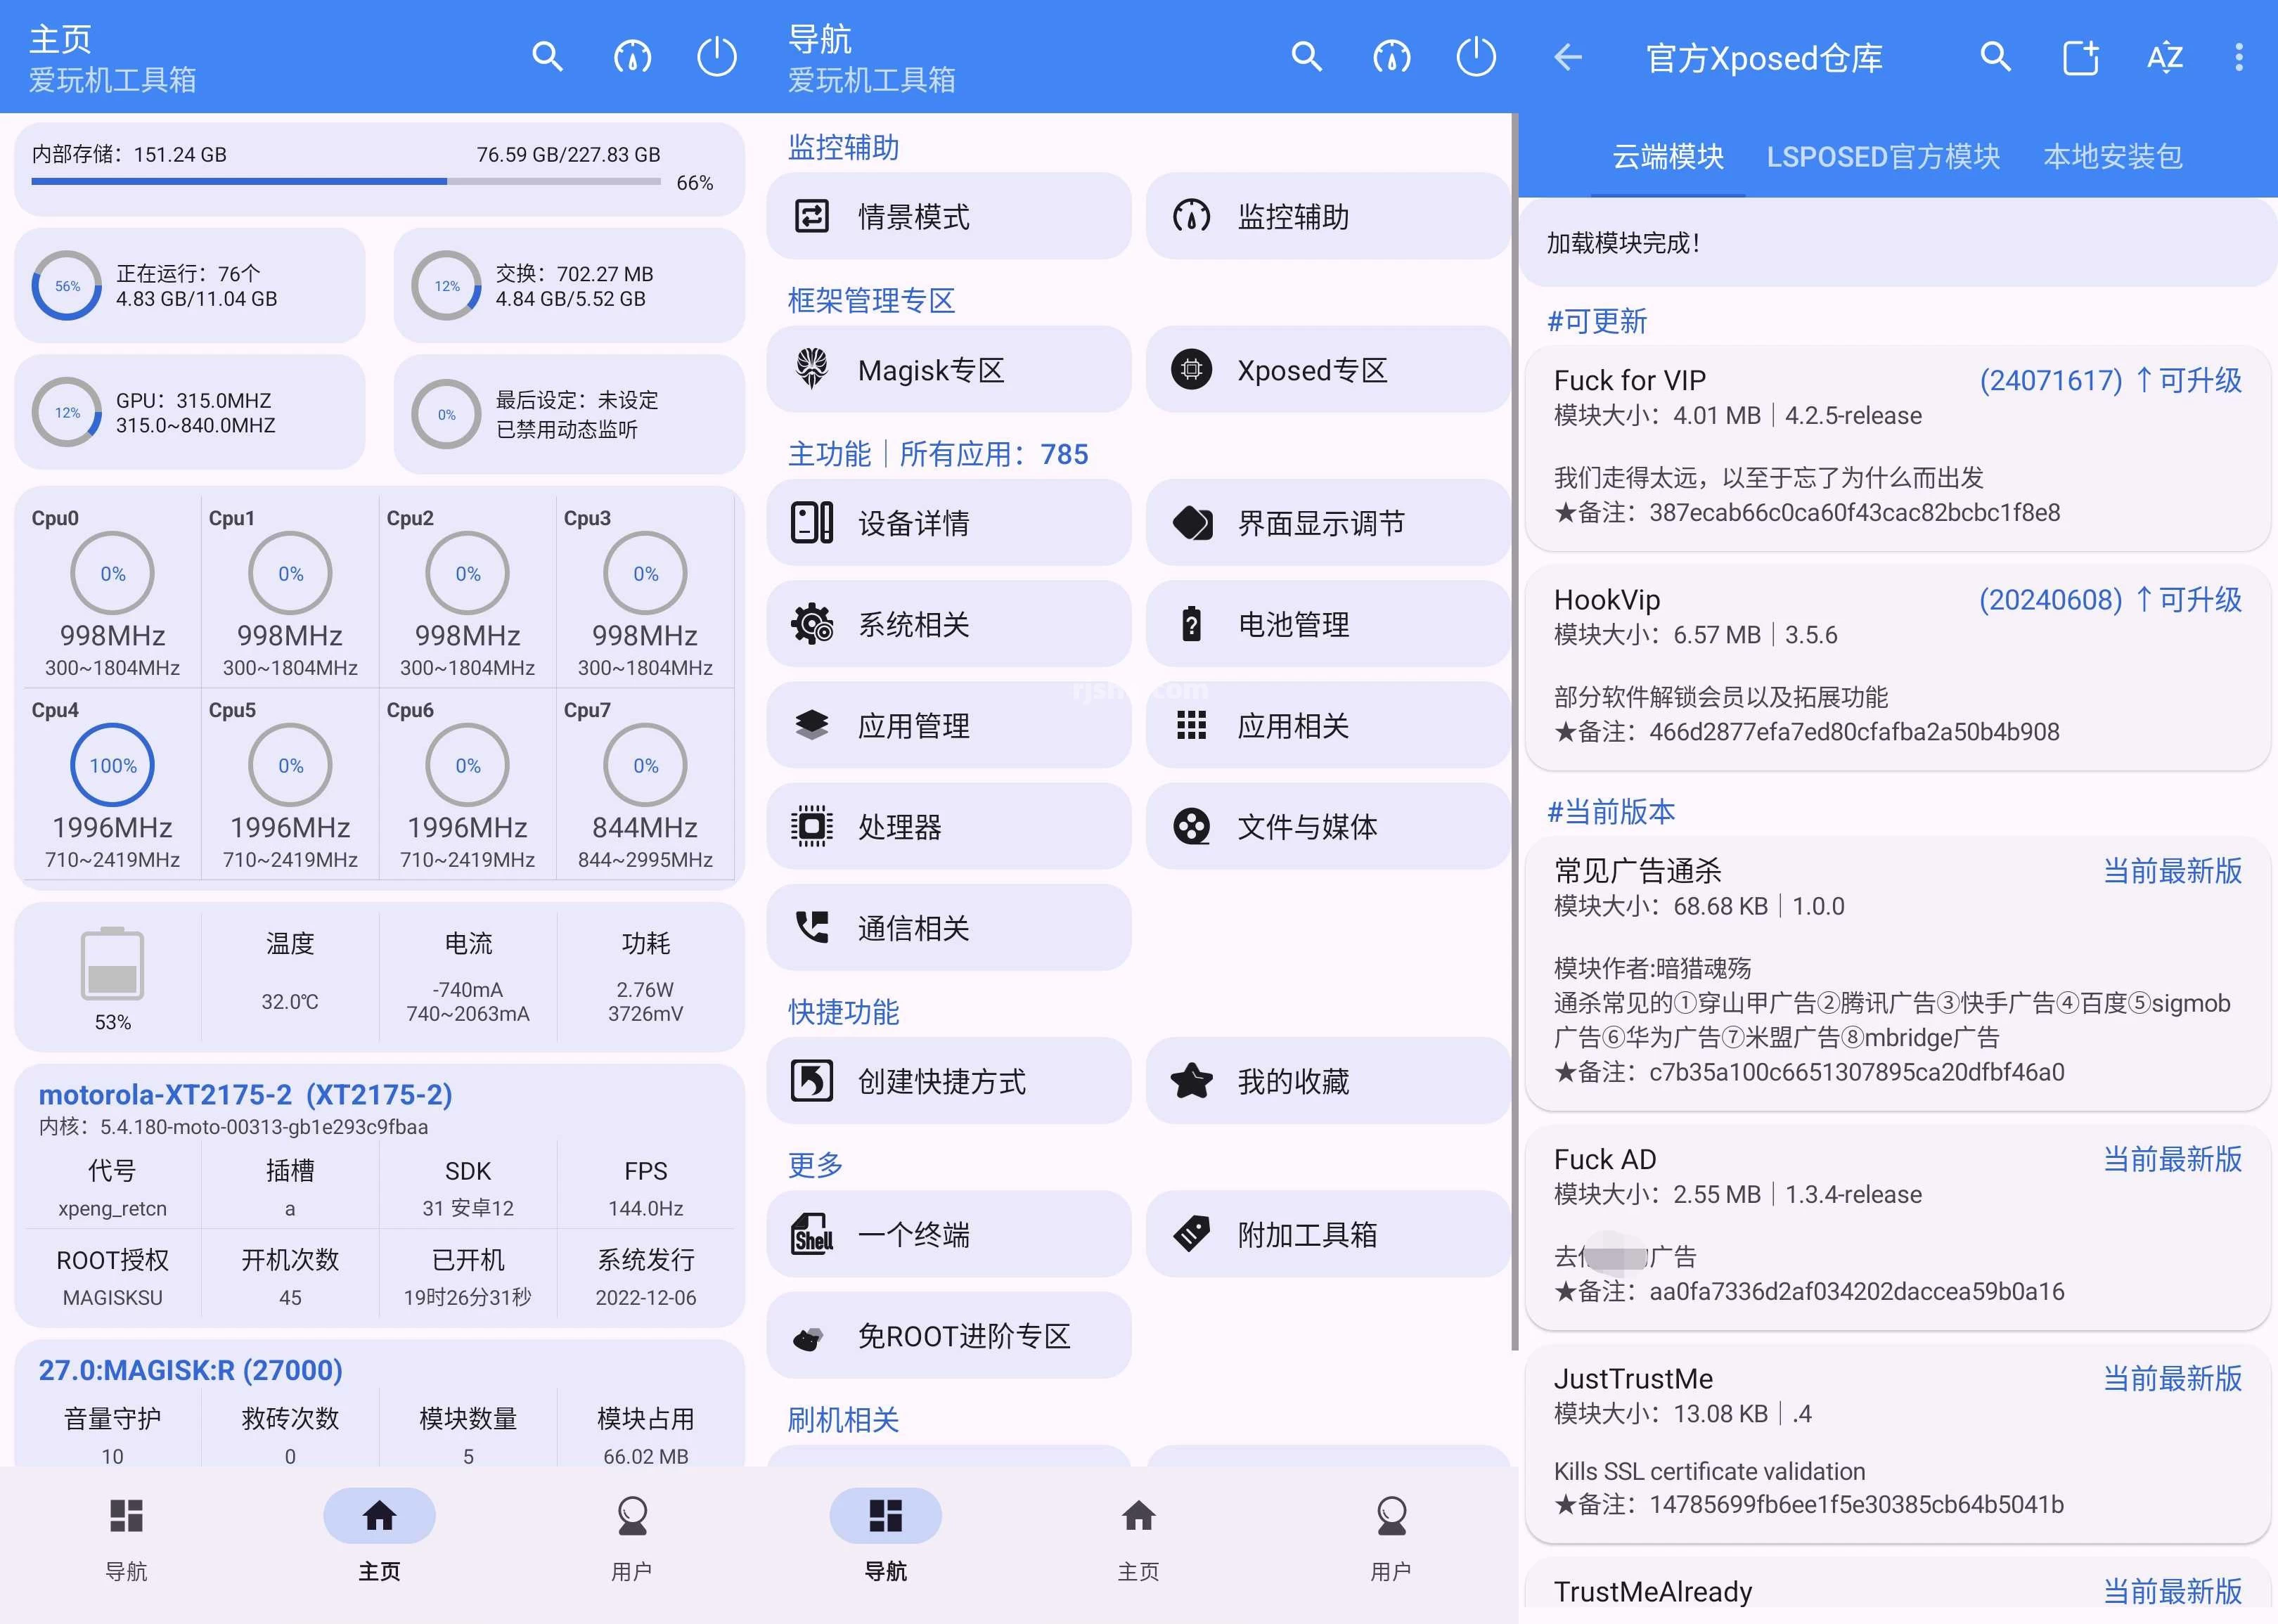This screenshot has width=2278, height=1624.
Task: Switch to 云端模块 tab
Action: (x=1668, y=156)
